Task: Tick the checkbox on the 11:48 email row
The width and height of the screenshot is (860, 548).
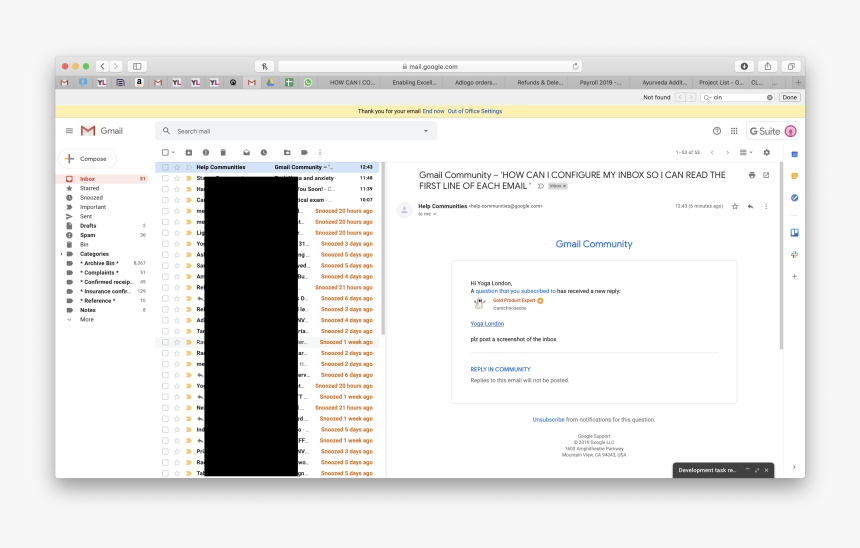Action: pyautogui.click(x=165, y=178)
